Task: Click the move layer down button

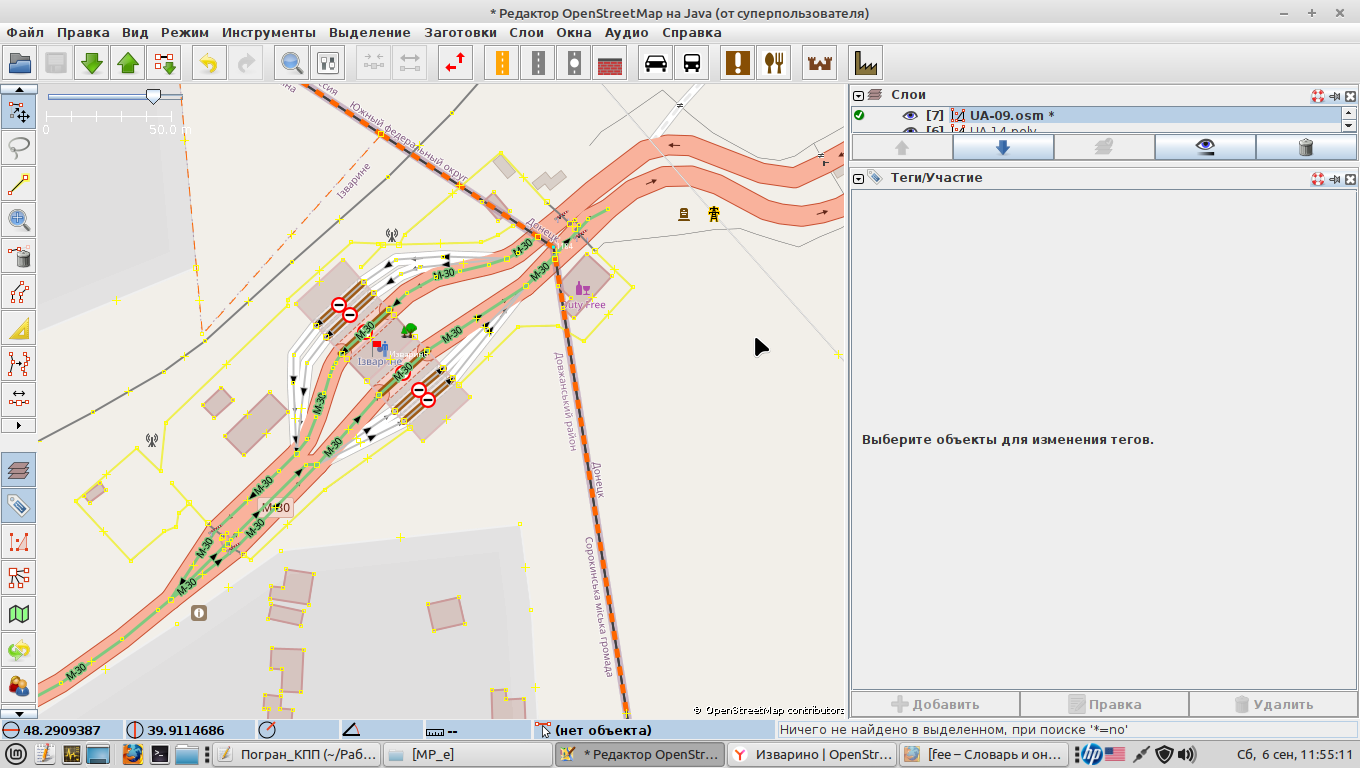Action: click(x=1003, y=147)
